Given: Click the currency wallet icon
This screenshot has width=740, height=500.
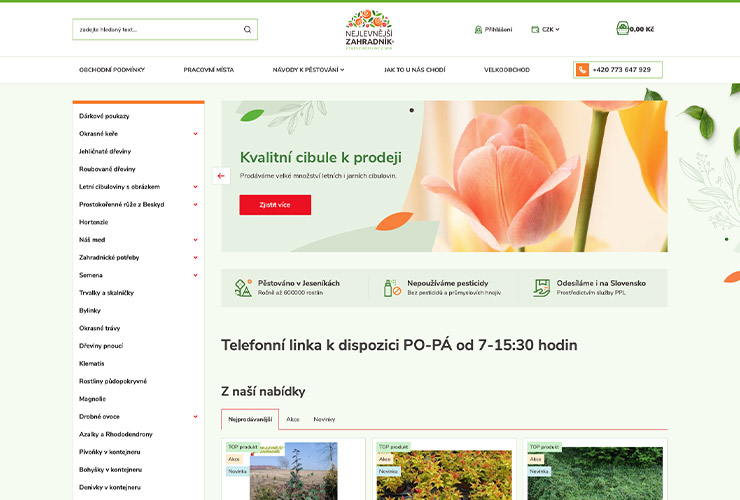Looking at the screenshot, I should (535, 29).
